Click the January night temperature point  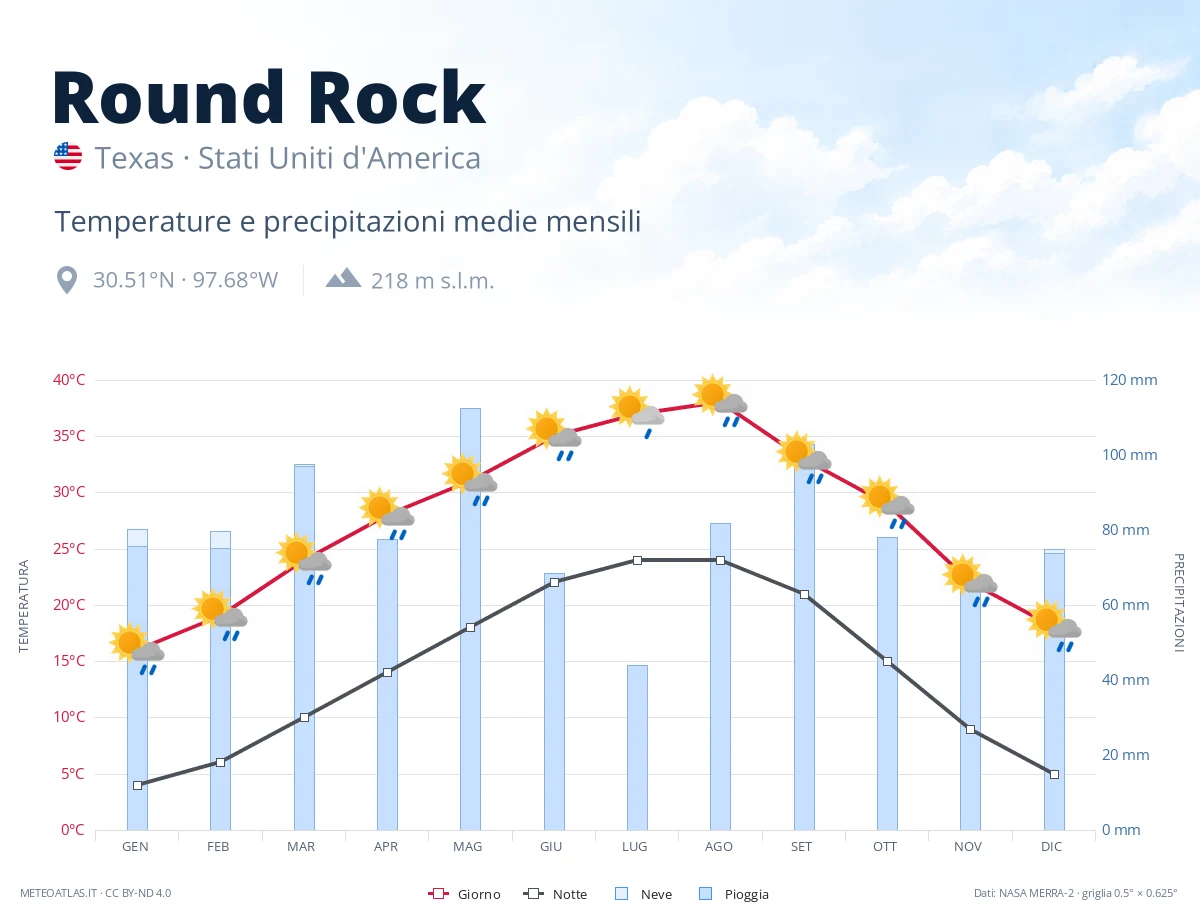click(137, 785)
